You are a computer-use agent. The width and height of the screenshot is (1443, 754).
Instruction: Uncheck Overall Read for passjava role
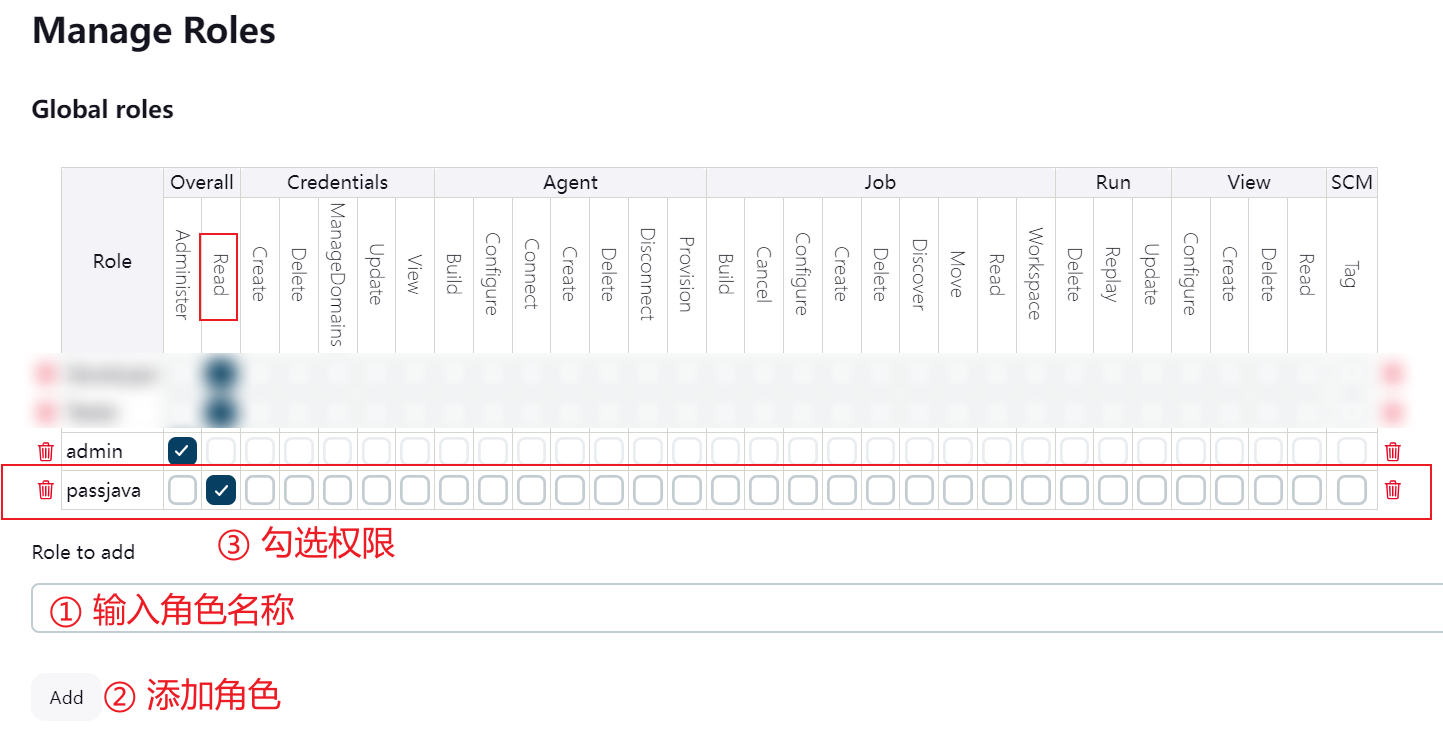221,490
